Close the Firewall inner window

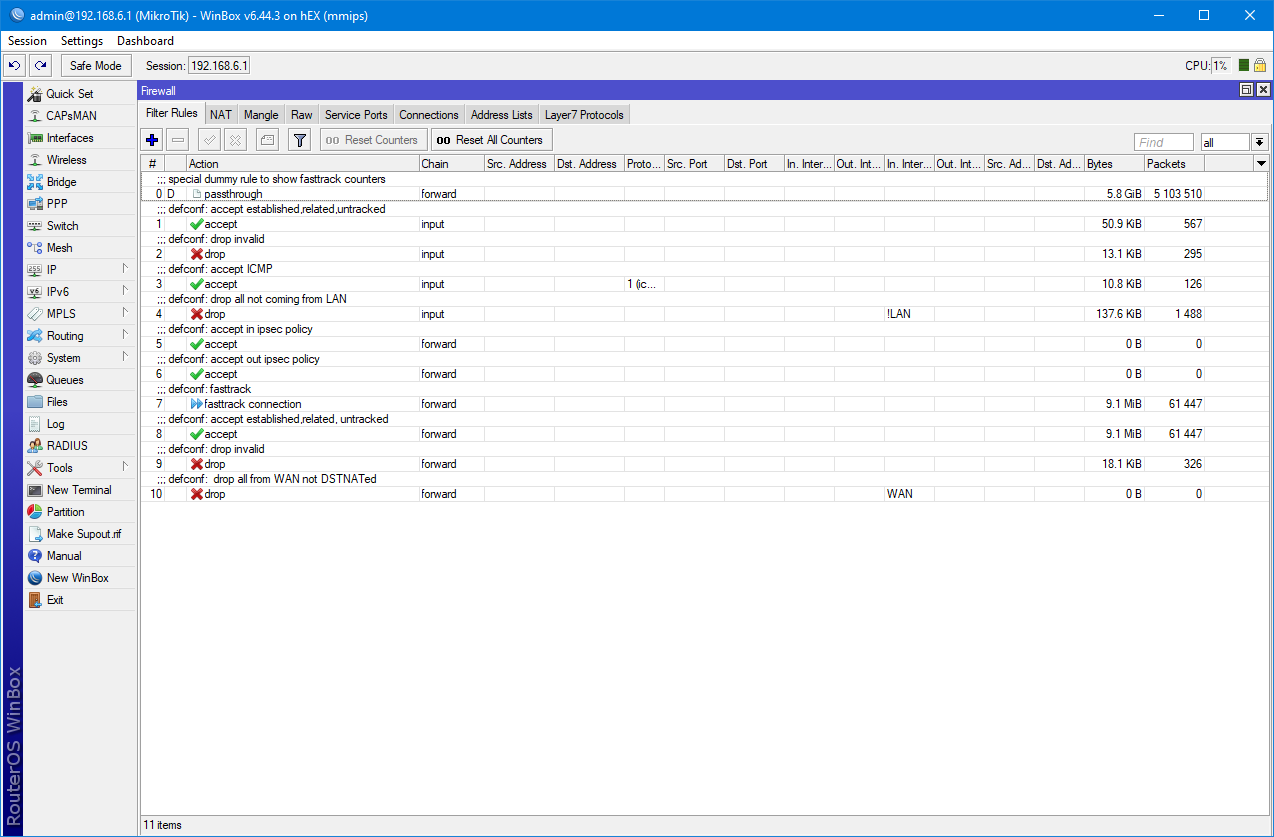(x=1263, y=90)
